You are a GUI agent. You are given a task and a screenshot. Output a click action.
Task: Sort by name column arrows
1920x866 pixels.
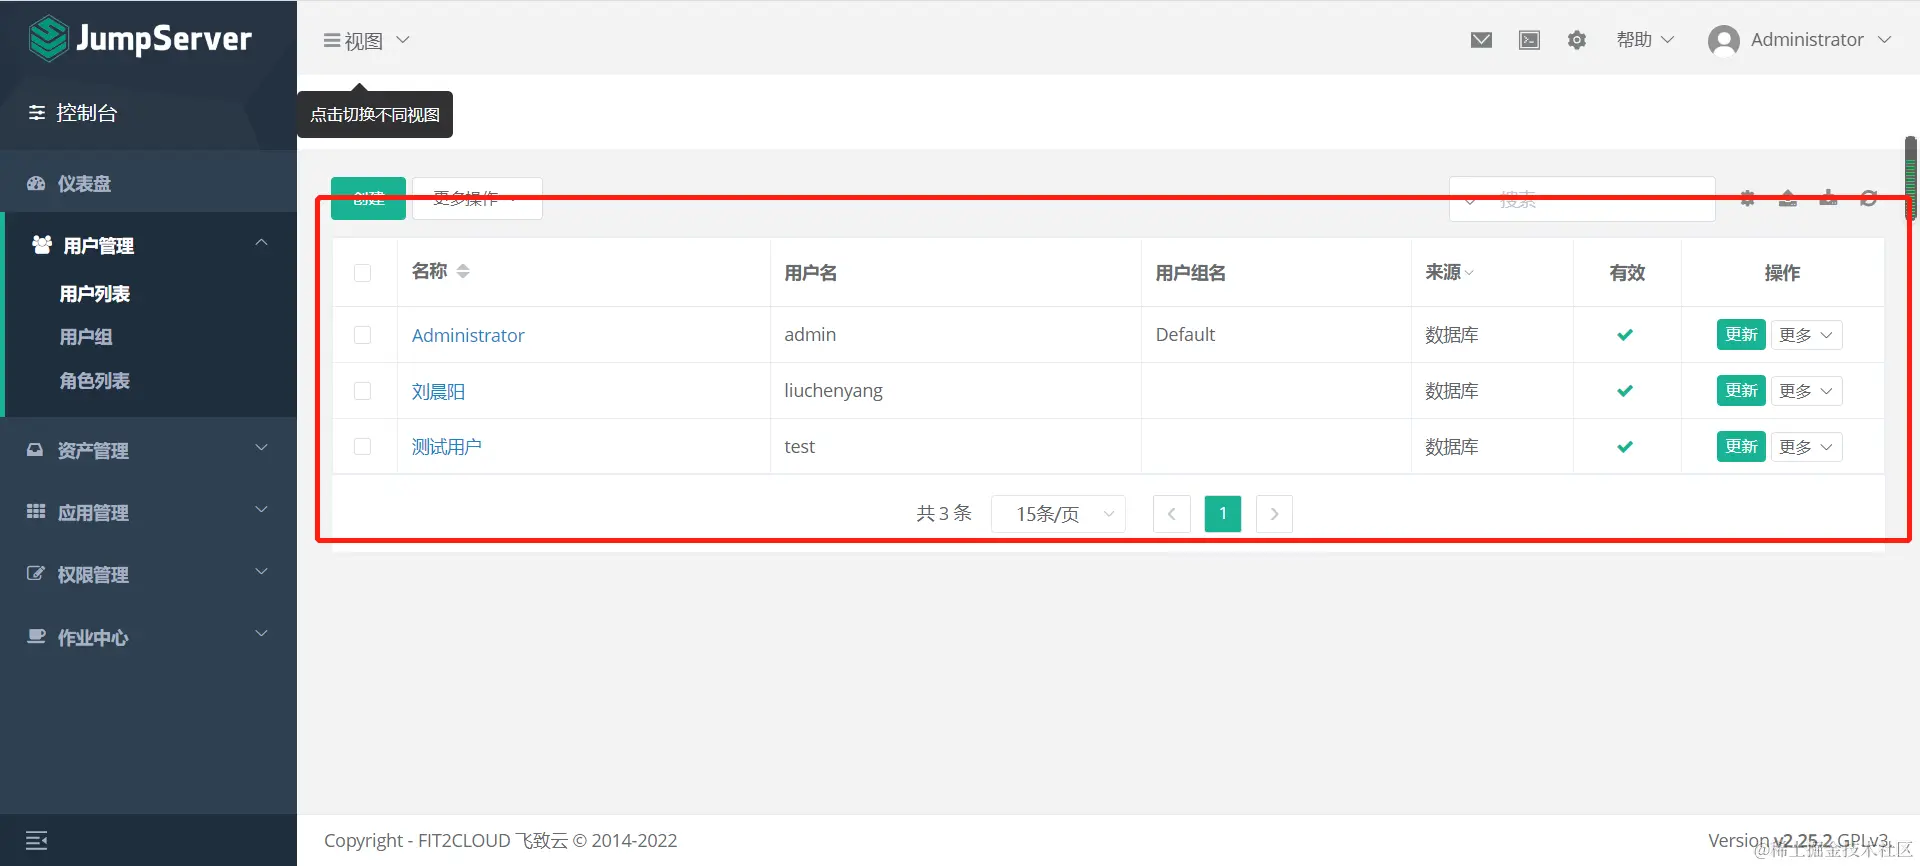click(463, 271)
